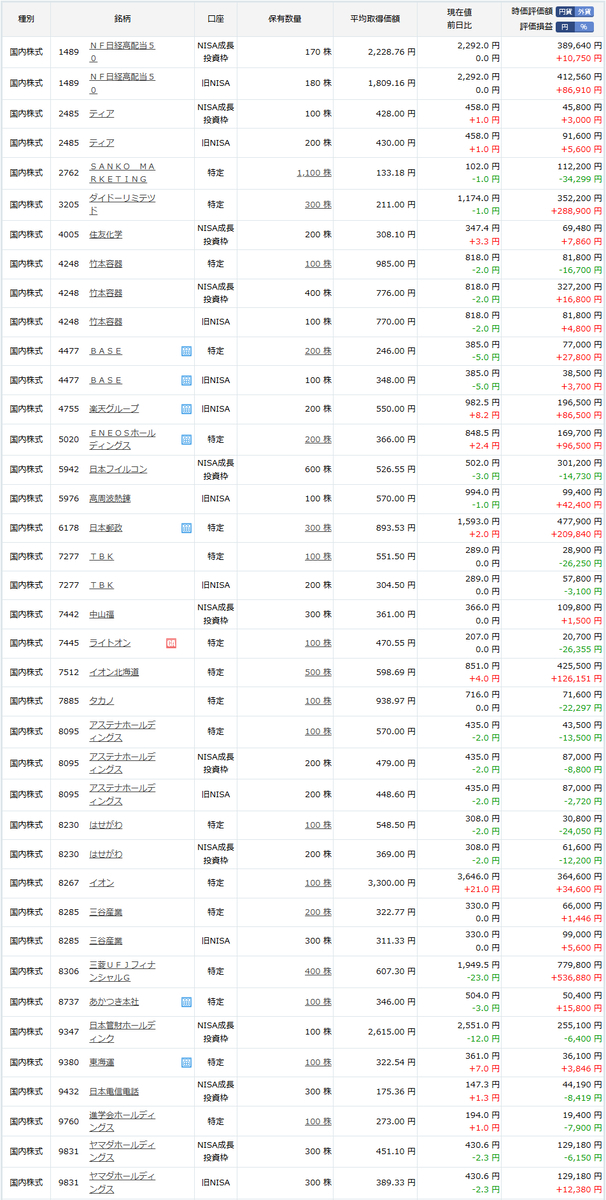Switch valuation to 円貨
The height and width of the screenshot is (1200, 606).
point(565,10)
